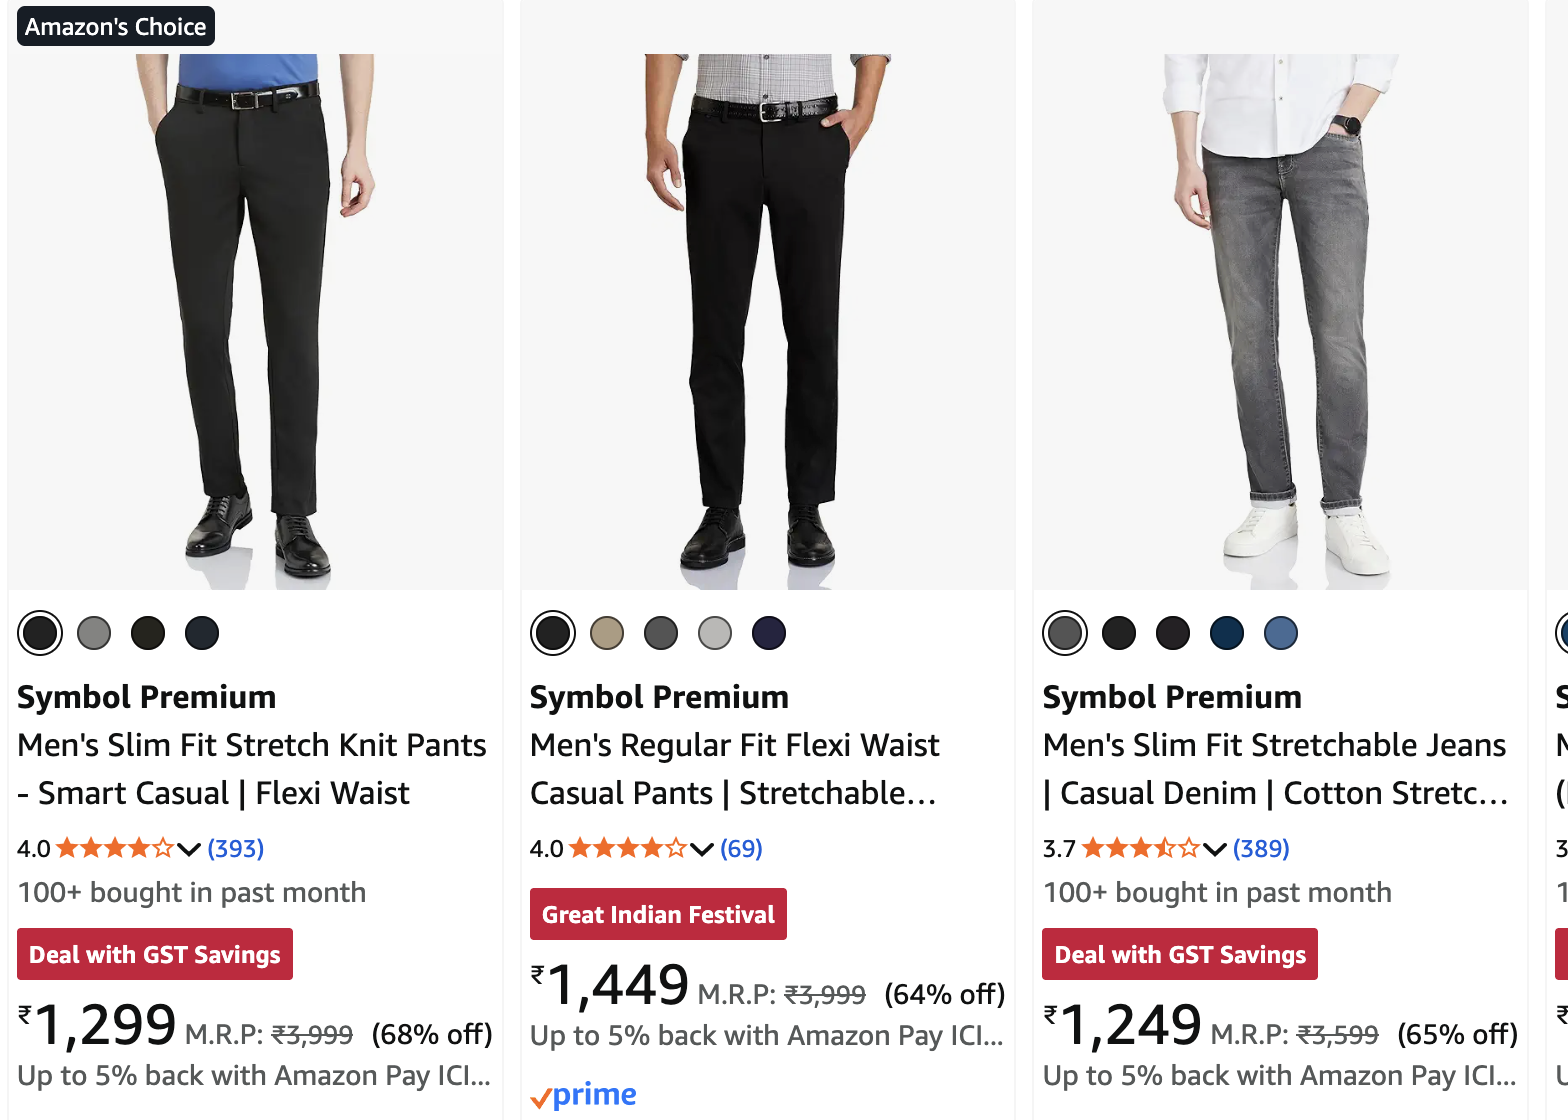Select beige swatch on Regular Fit Casual Pants
Image resolution: width=1568 pixels, height=1120 pixels.
point(607,633)
